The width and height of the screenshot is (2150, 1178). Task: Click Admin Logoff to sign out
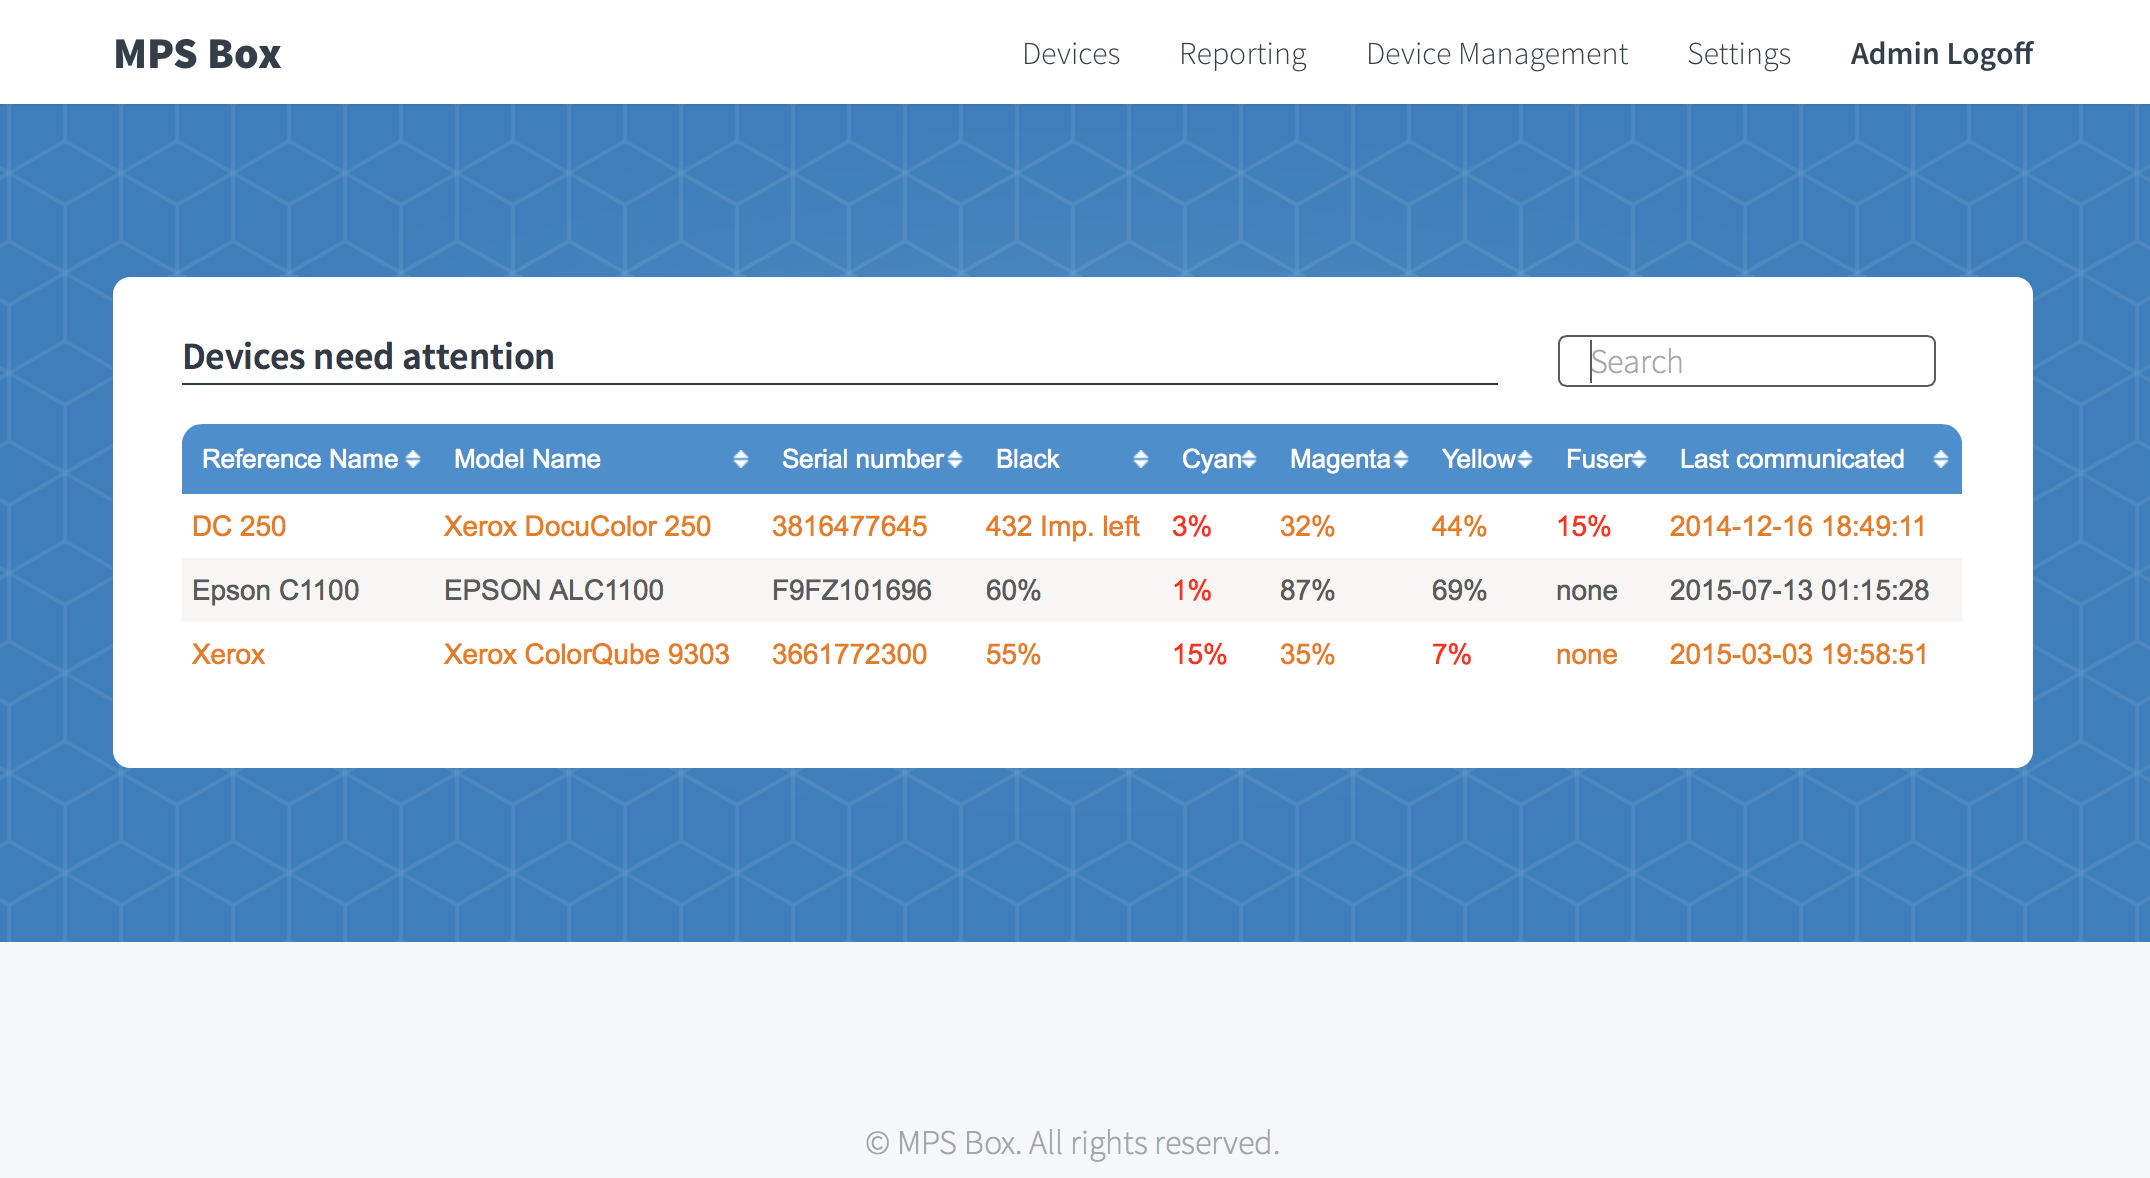(x=1941, y=54)
